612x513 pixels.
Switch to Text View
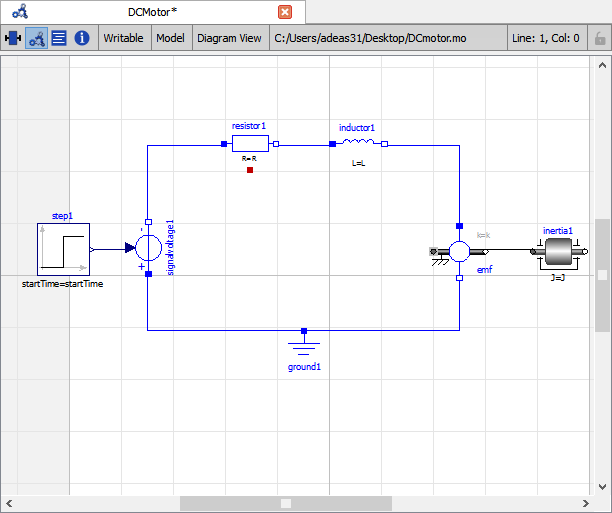point(59,38)
